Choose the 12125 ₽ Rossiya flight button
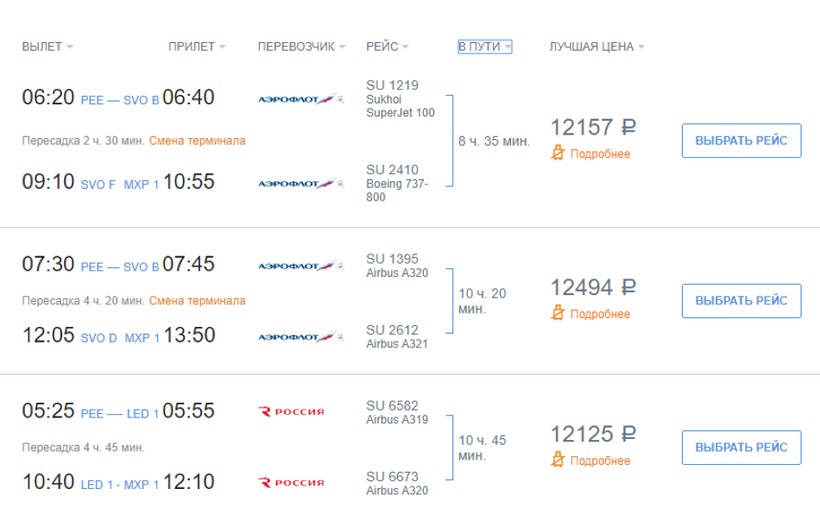This screenshot has width=820, height=514. click(x=741, y=447)
